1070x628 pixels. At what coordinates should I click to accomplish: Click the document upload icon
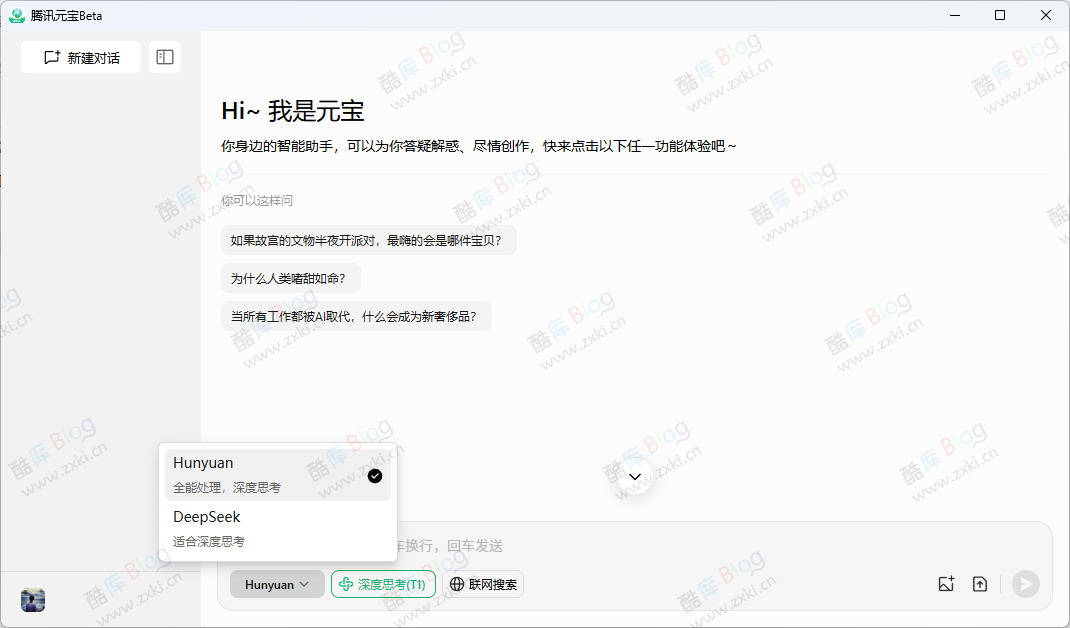(x=980, y=583)
